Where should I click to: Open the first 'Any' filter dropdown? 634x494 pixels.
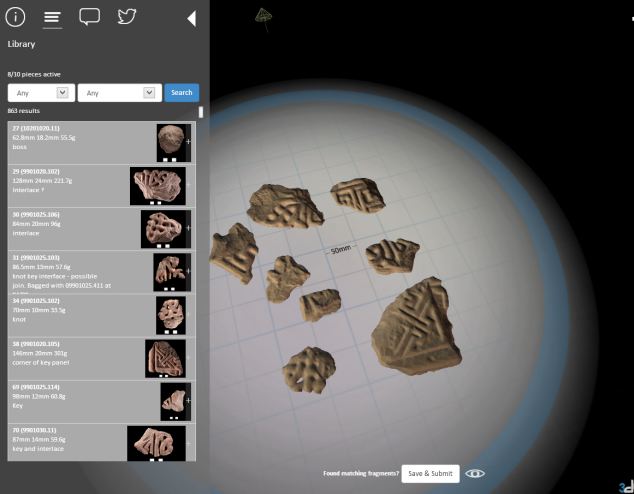pyautogui.click(x=40, y=92)
